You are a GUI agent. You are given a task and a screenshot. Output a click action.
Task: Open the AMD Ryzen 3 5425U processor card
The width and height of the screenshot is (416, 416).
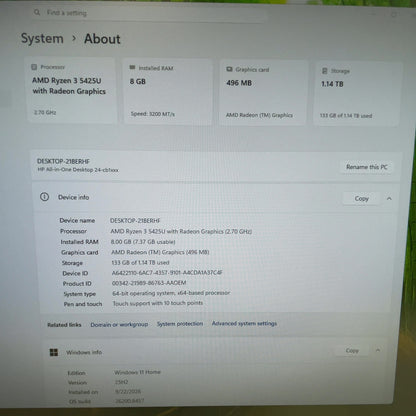(x=72, y=90)
